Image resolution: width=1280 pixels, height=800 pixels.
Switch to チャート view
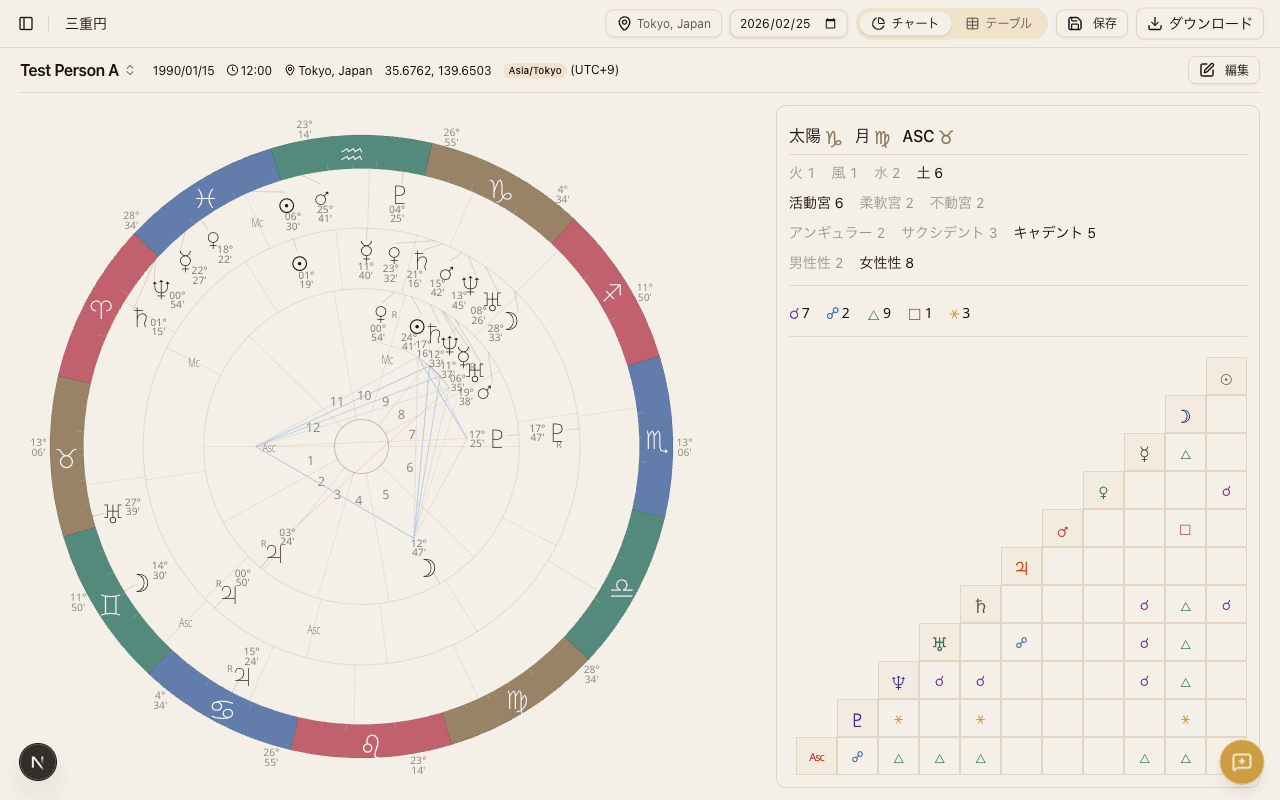coord(905,23)
